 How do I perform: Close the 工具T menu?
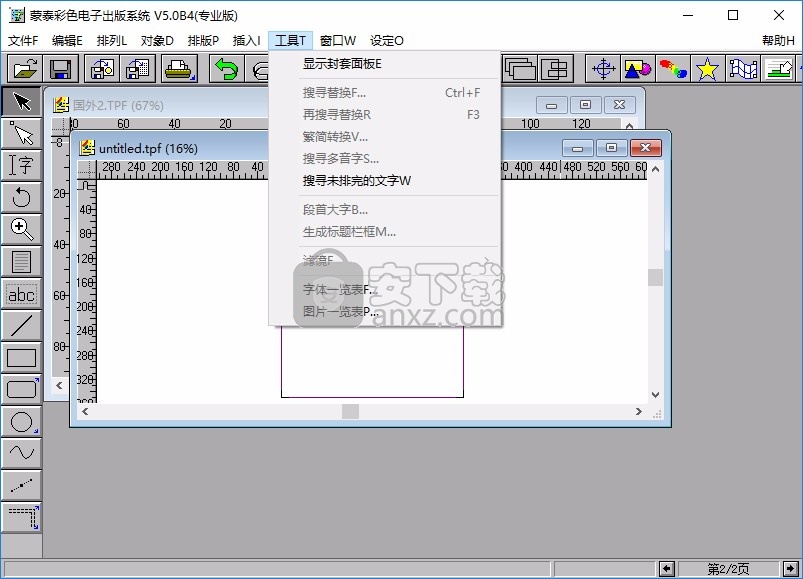tap(290, 40)
